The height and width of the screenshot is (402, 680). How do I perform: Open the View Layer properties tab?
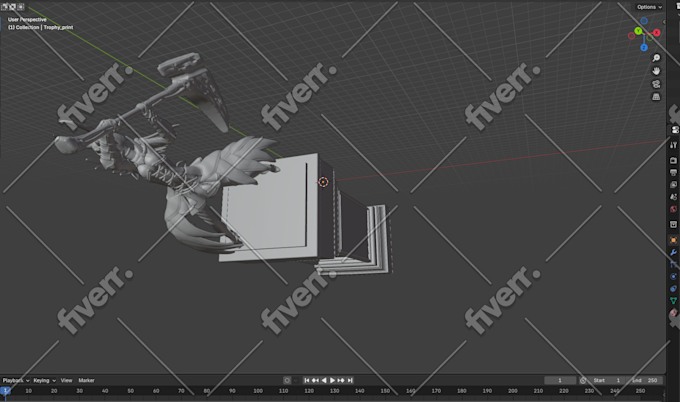pos(673,185)
